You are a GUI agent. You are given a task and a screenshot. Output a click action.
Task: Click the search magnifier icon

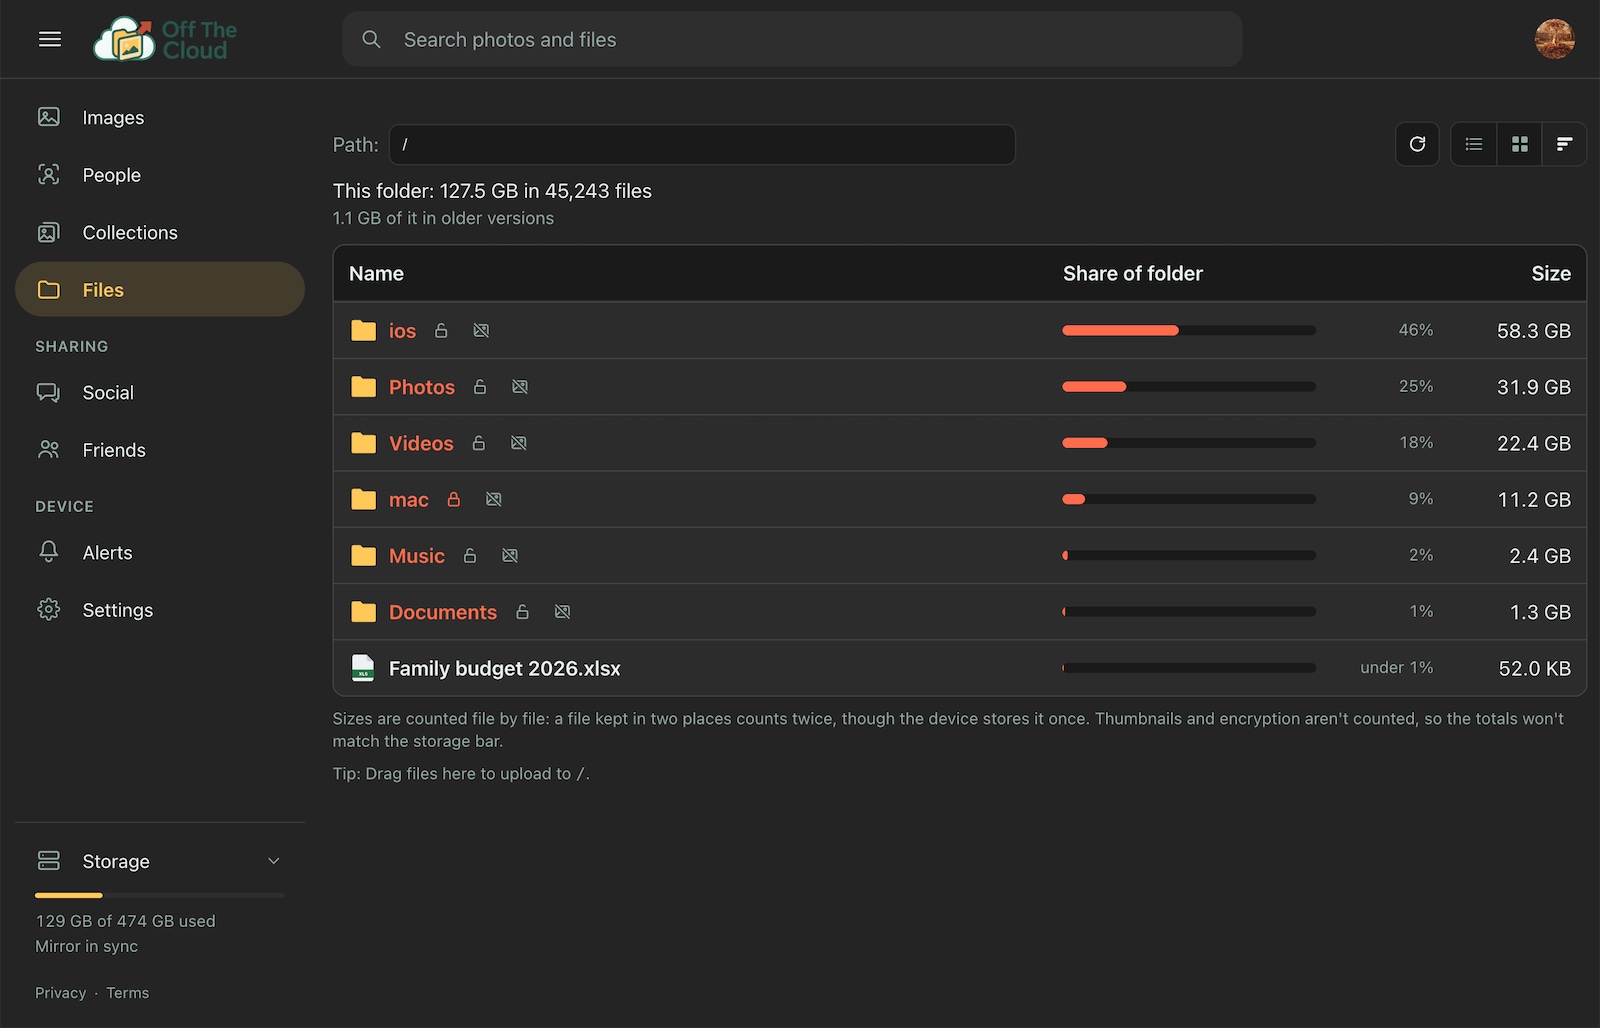[x=371, y=39]
